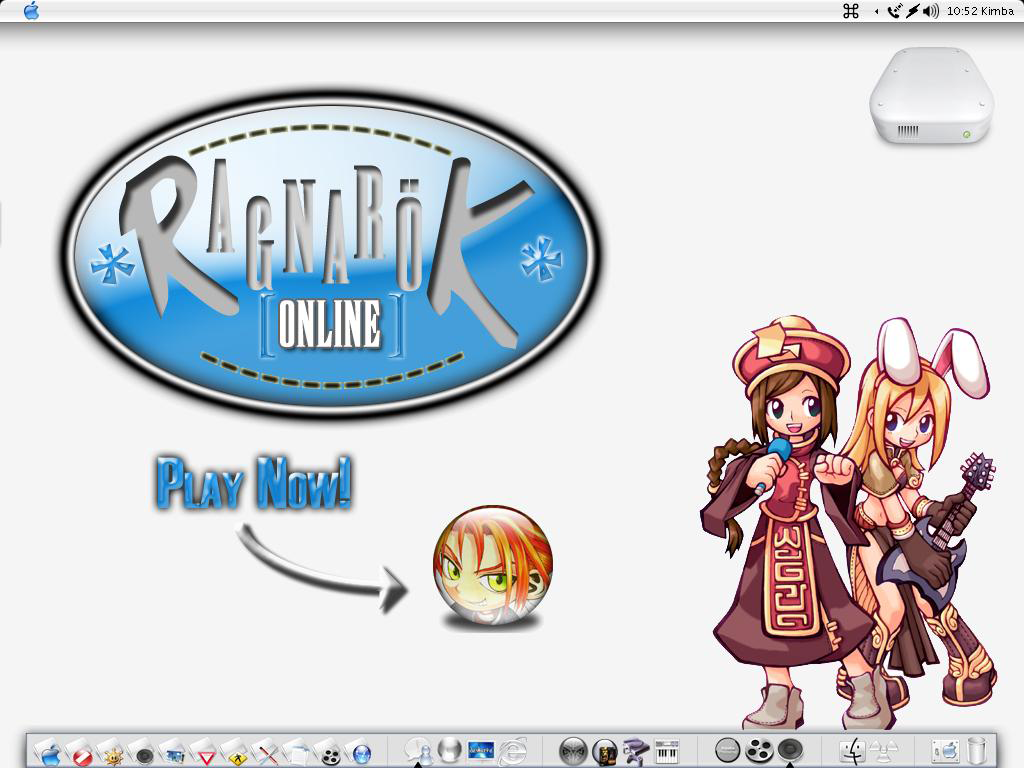Open the volume speaker control
Image resolution: width=1024 pixels, height=768 pixels.
pyautogui.click(x=931, y=11)
